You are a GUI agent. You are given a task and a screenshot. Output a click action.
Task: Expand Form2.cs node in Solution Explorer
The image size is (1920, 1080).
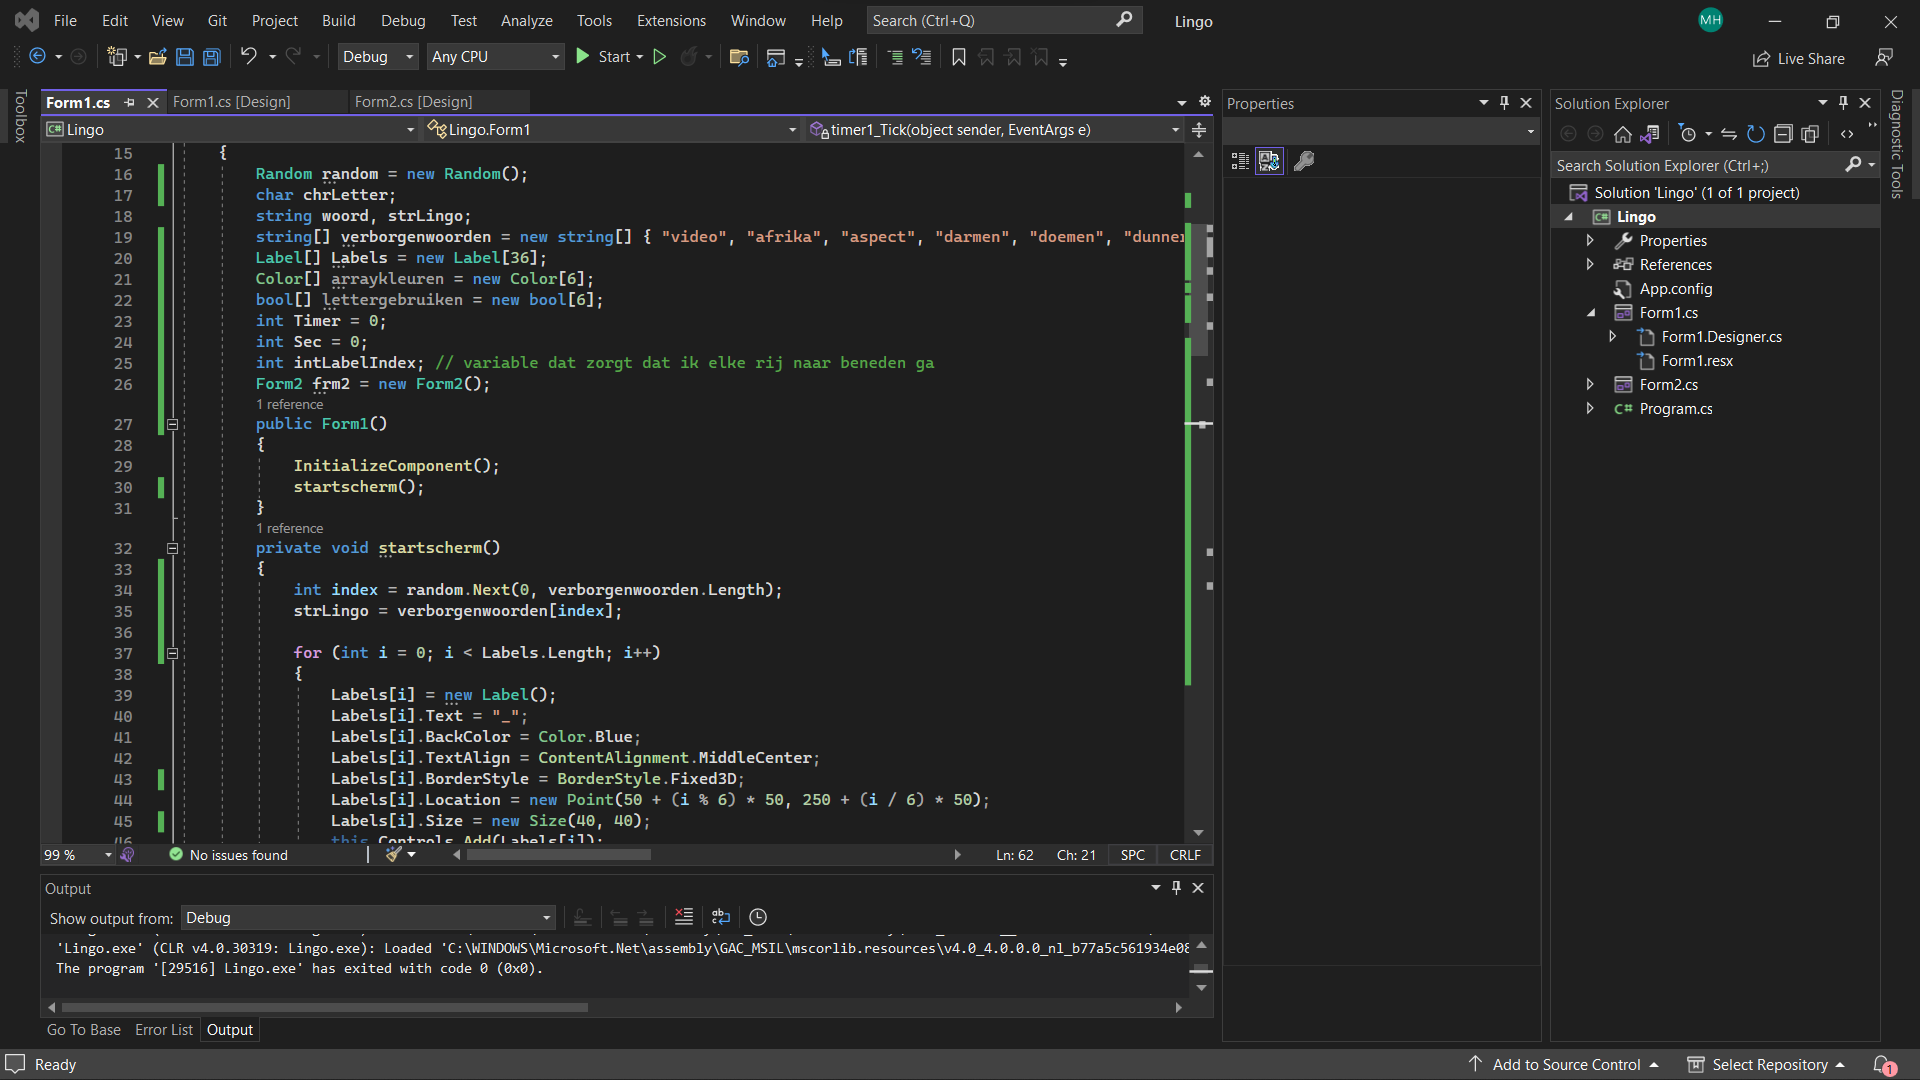tap(1590, 384)
